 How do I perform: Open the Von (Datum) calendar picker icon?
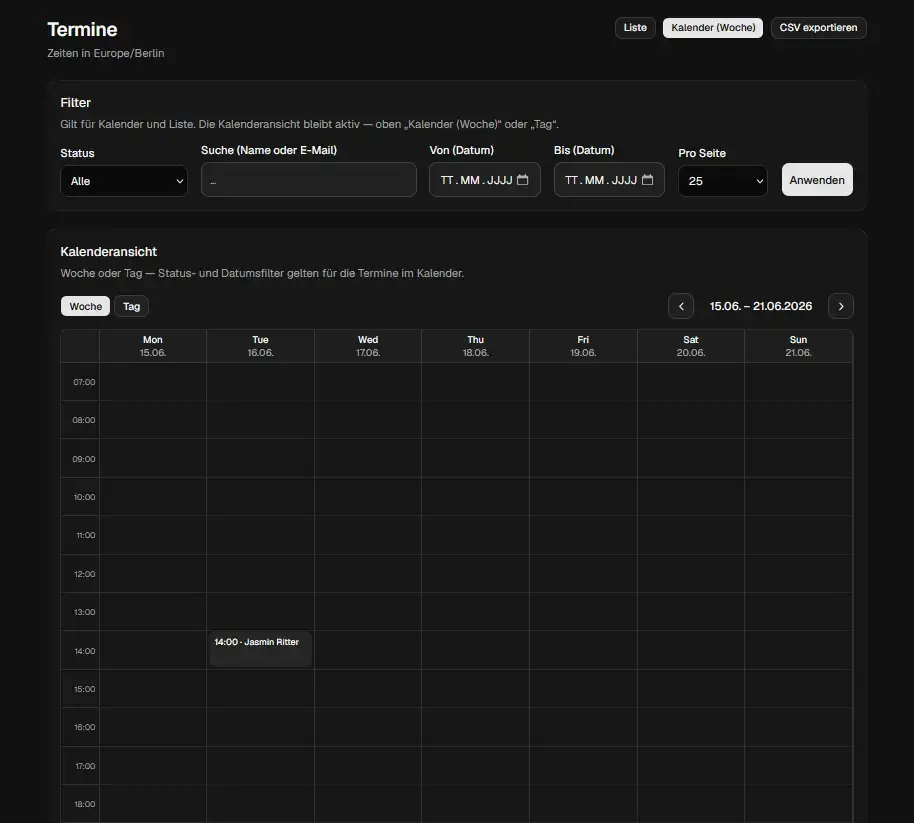click(x=522, y=180)
